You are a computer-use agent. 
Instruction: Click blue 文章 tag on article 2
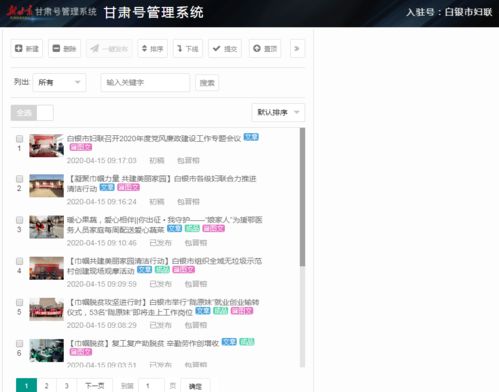click(x=107, y=187)
